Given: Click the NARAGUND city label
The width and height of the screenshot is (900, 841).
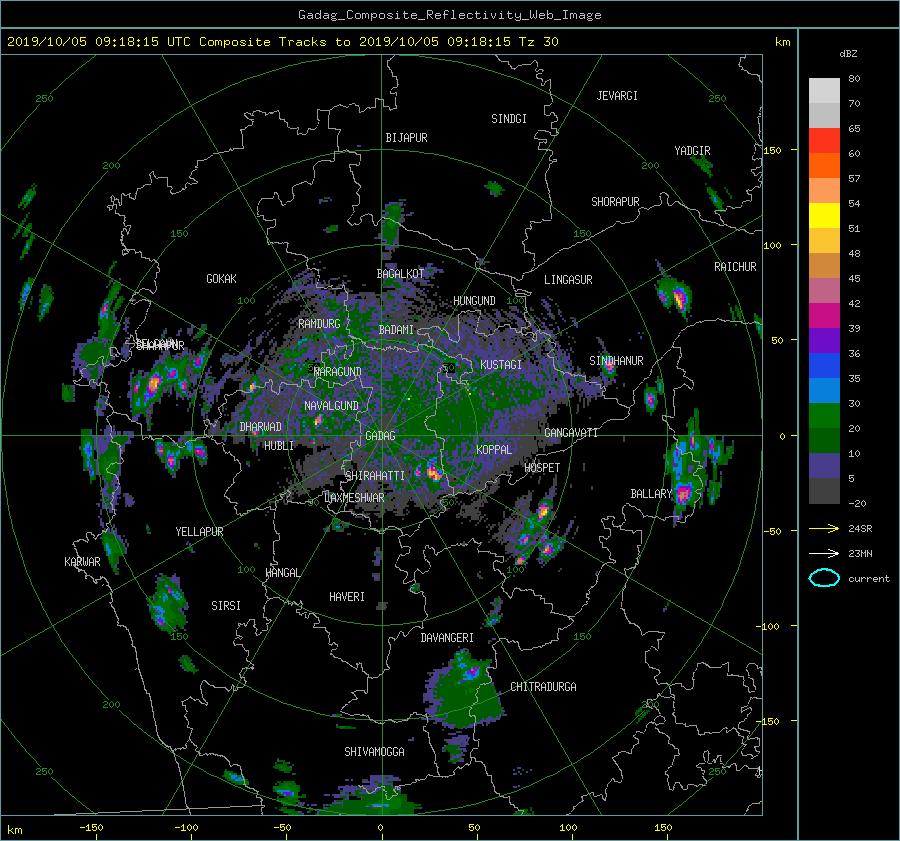Looking at the screenshot, I should pyautogui.click(x=338, y=371).
